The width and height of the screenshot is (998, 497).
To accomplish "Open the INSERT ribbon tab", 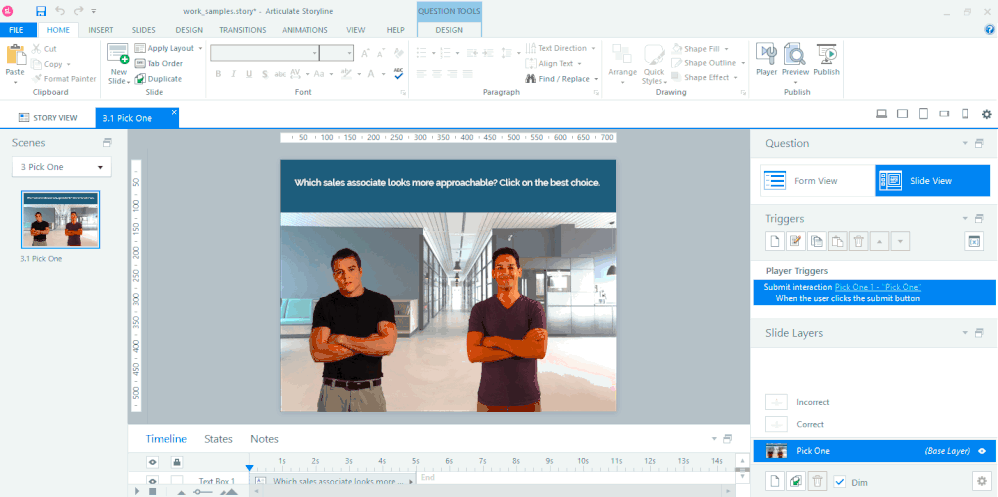I will tap(101, 30).
